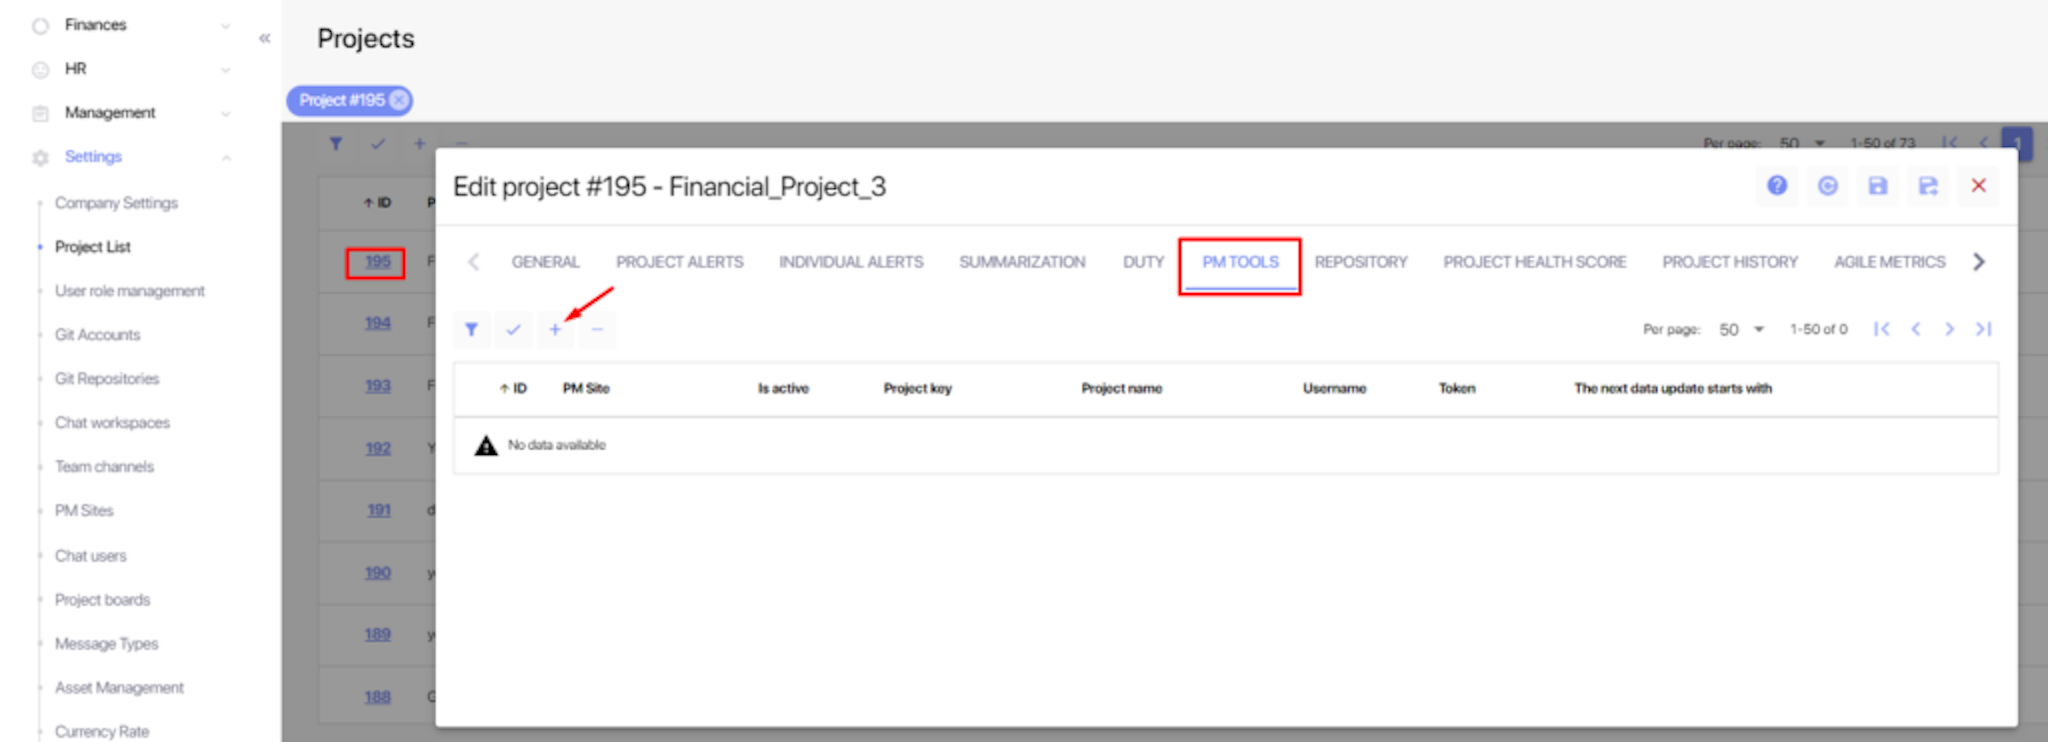Open Project boards in sidebar

pos(102,600)
